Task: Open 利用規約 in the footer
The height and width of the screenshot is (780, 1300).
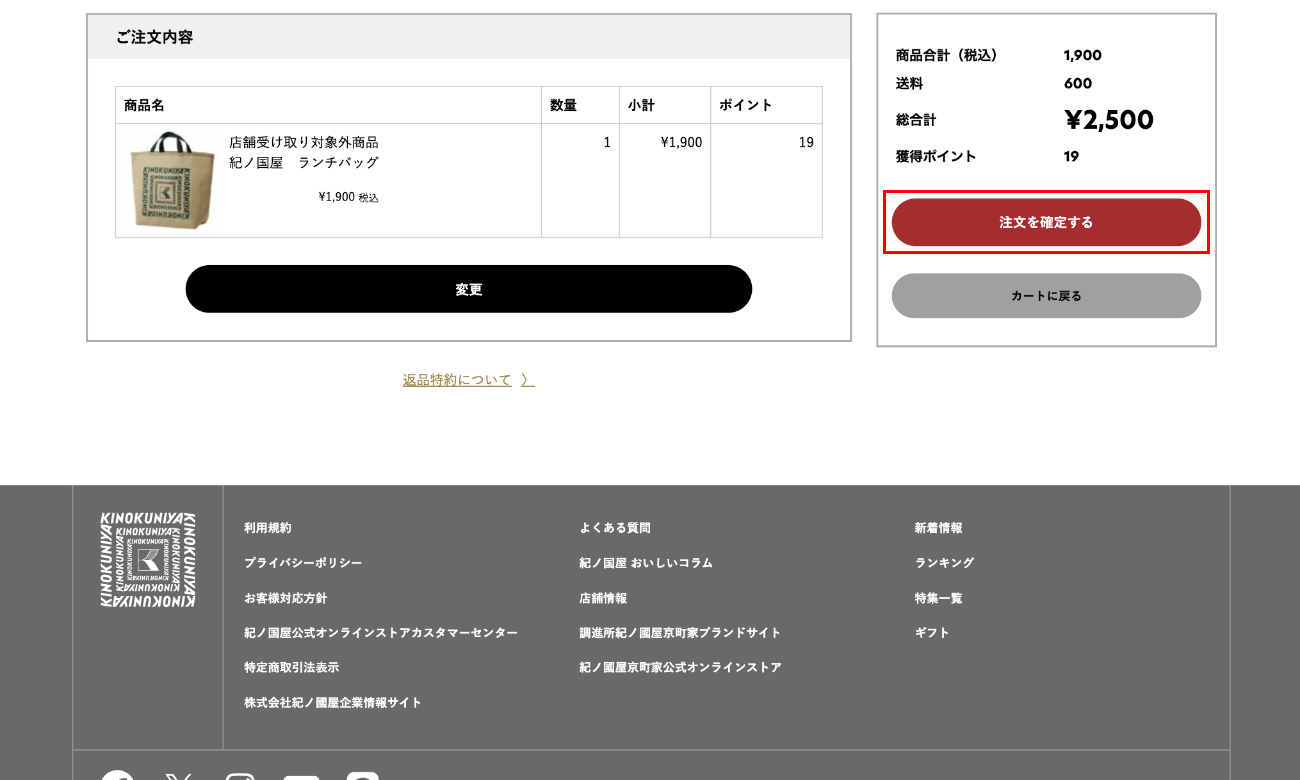Action: coord(268,528)
